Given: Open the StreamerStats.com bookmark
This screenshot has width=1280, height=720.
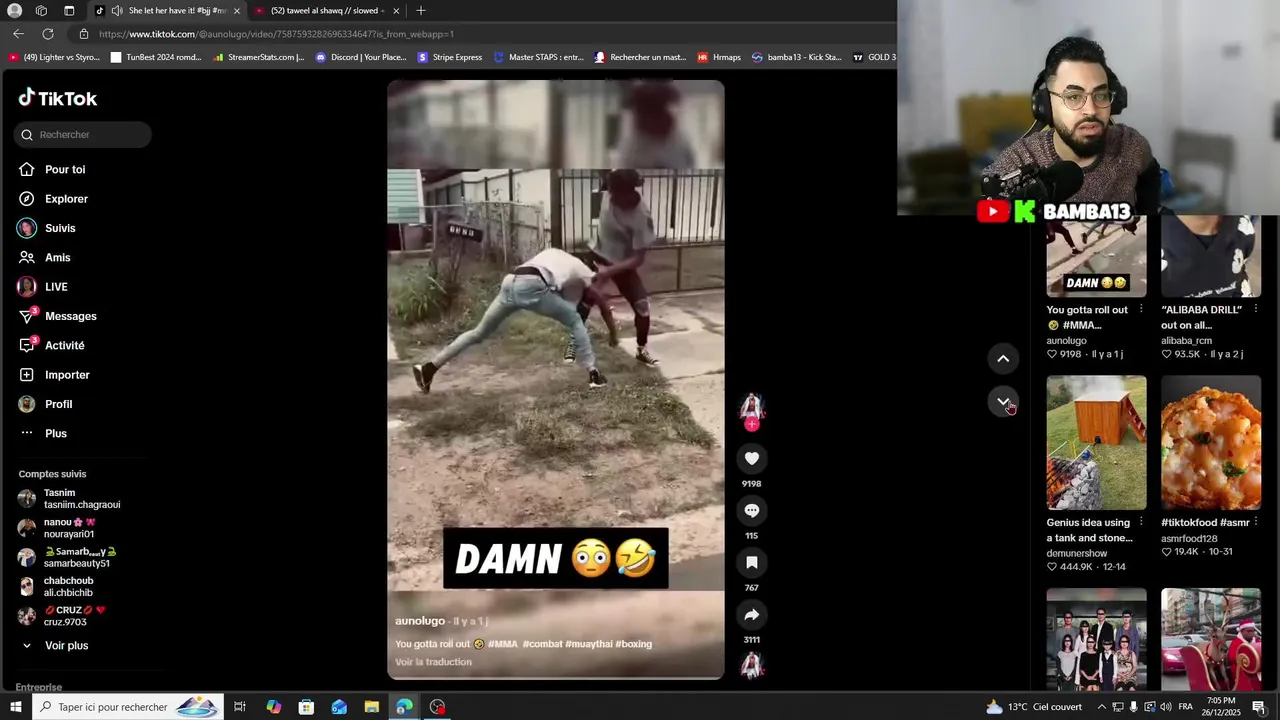Looking at the screenshot, I should 258,57.
